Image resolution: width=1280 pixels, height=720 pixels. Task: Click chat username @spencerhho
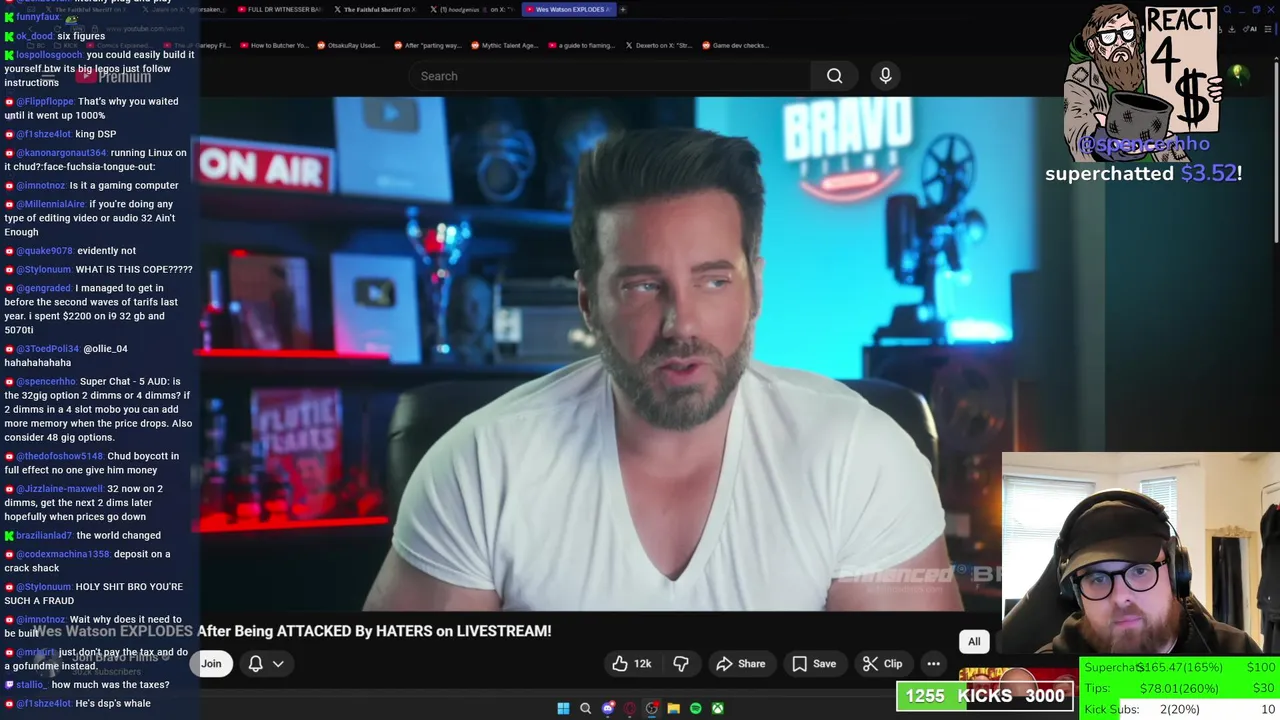(46, 381)
